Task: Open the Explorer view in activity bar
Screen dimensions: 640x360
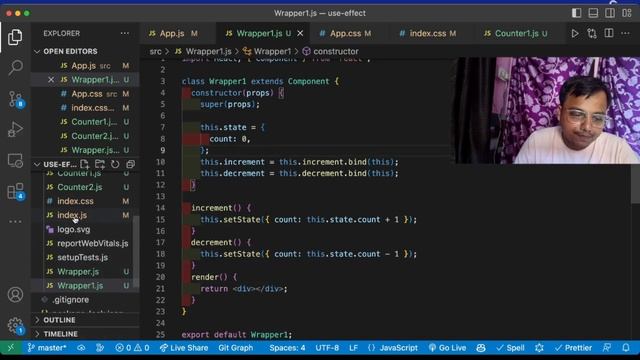Action: [15, 37]
